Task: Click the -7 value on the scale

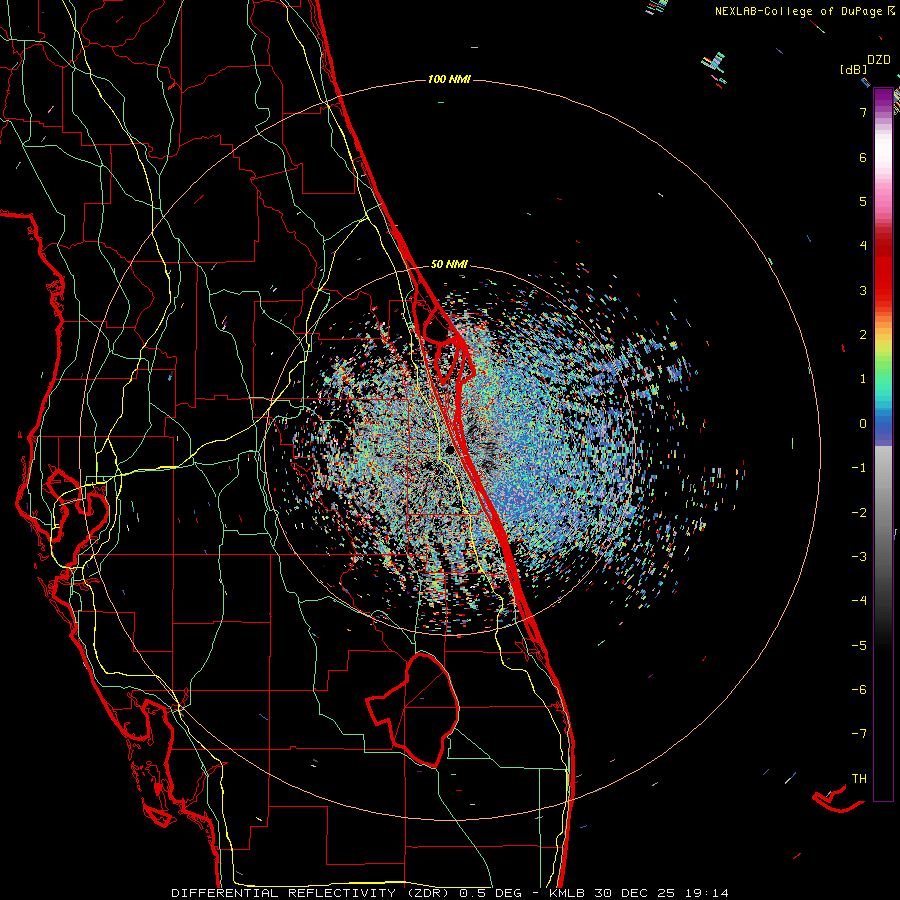Action: (859, 734)
